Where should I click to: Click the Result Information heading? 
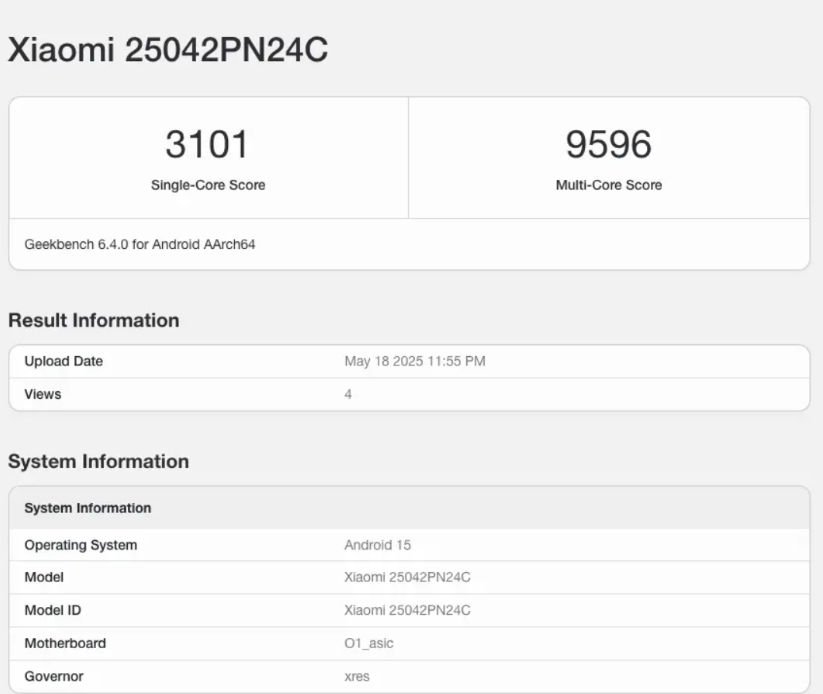click(x=93, y=320)
